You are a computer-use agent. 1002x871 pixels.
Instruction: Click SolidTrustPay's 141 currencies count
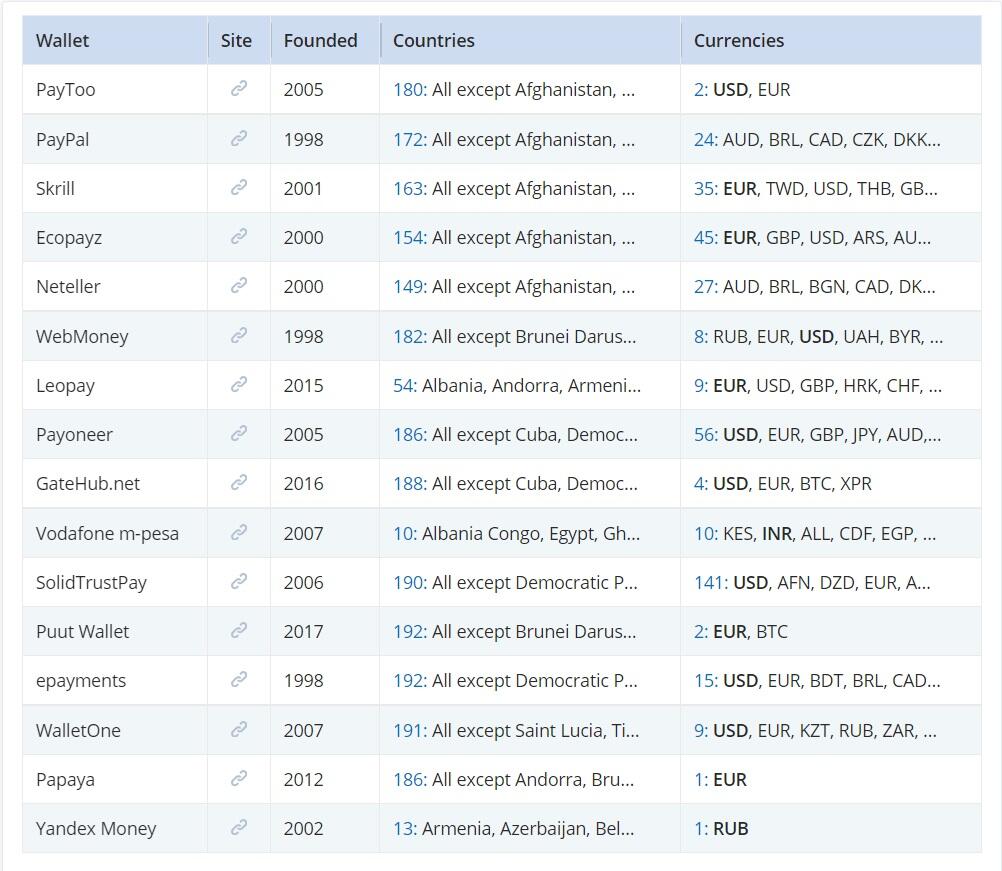[x=711, y=583]
